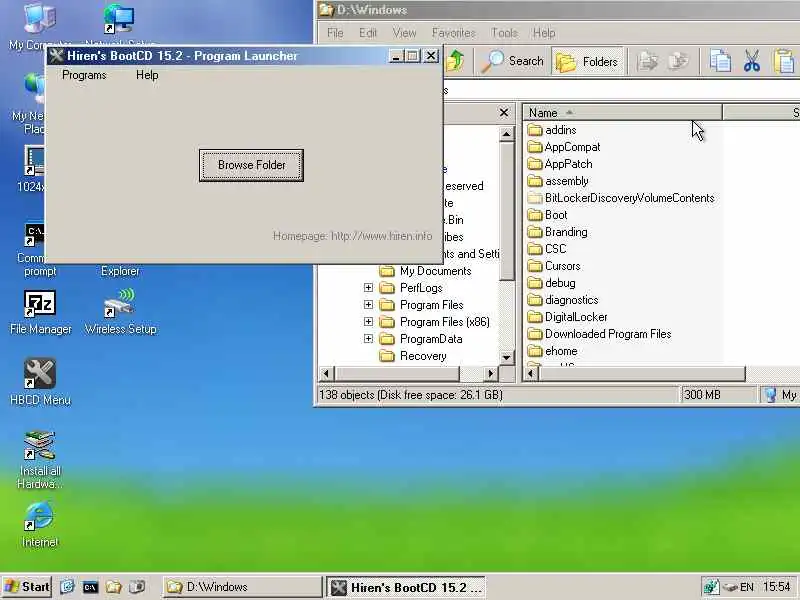The height and width of the screenshot is (600, 800).
Task: Click the Copy To toolbar icon
Action: (679, 61)
